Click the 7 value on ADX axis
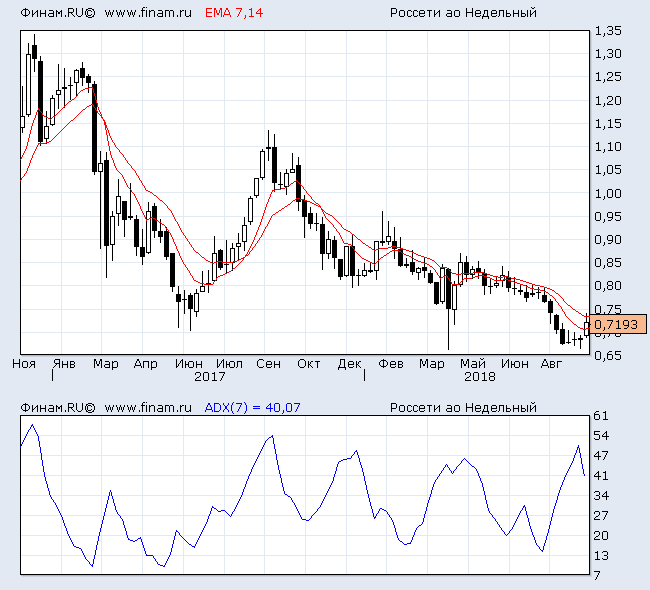The width and height of the screenshot is (650, 590). pos(597,575)
